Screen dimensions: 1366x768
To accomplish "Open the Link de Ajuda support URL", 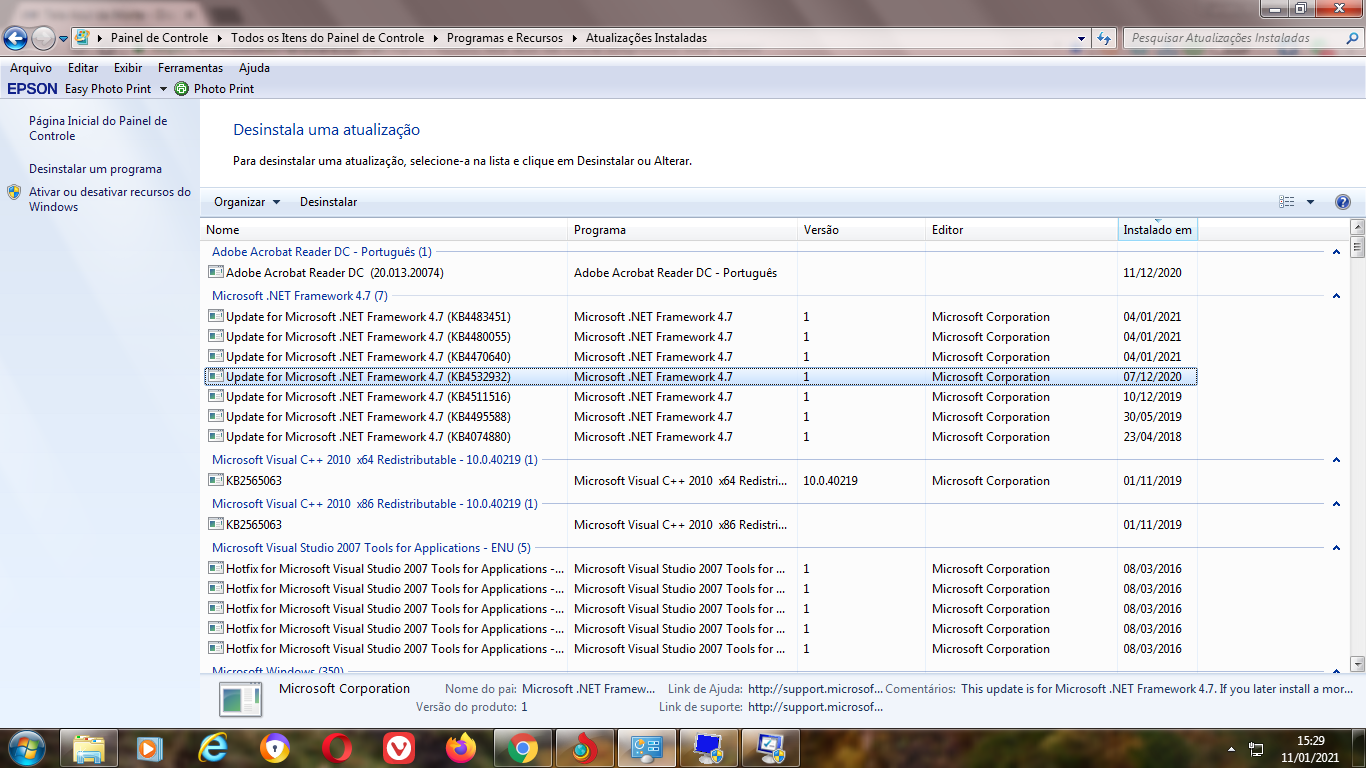I will (x=815, y=689).
